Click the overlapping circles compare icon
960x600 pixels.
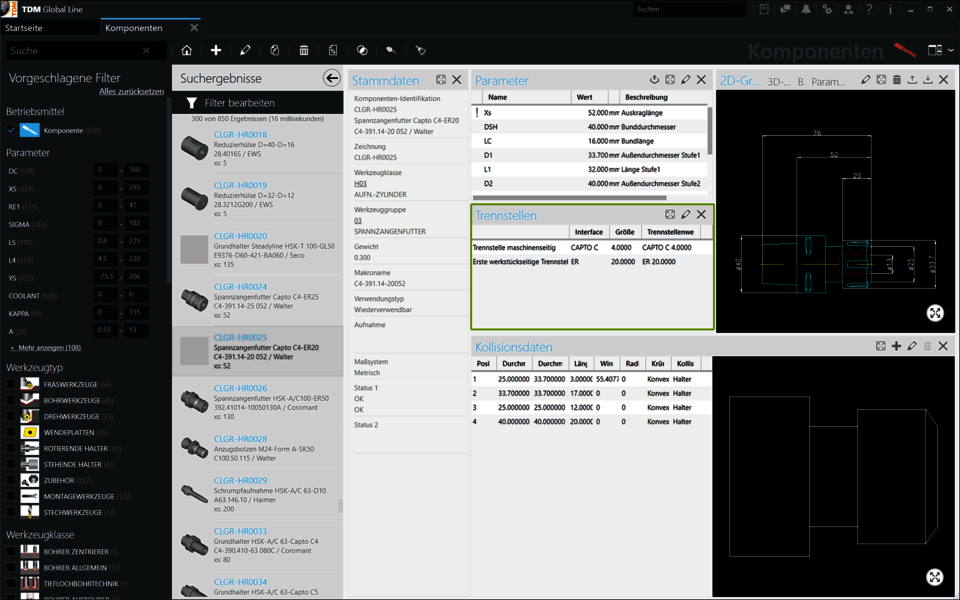click(x=362, y=50)
